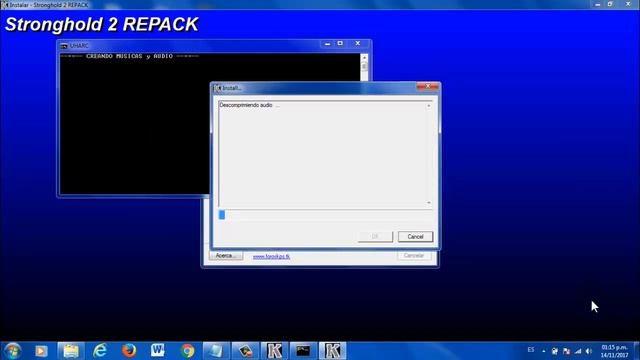
Task: Click installer icon in main title bar
Action: (4, 5)
